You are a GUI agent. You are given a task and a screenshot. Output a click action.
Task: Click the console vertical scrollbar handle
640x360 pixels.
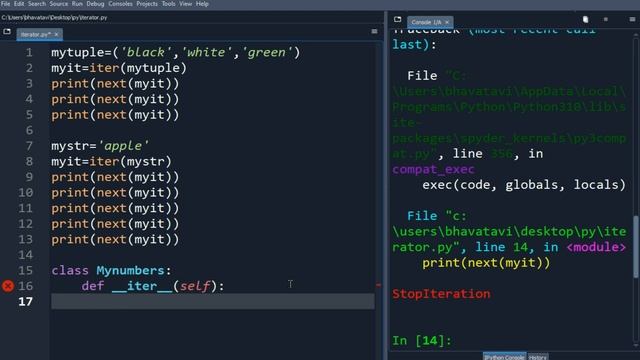pos(636,247)
